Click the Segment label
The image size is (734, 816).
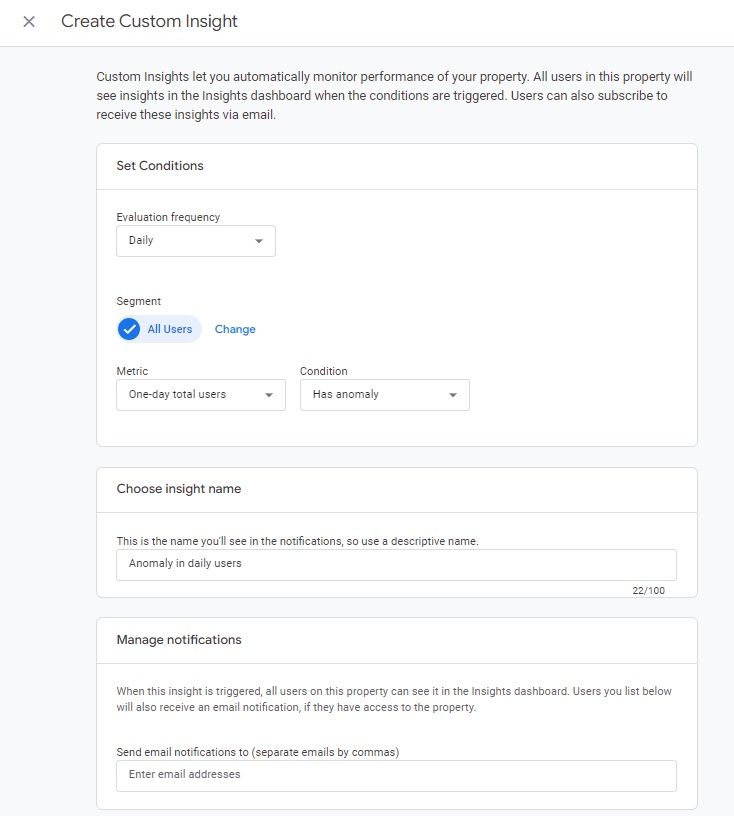point(138,301)
